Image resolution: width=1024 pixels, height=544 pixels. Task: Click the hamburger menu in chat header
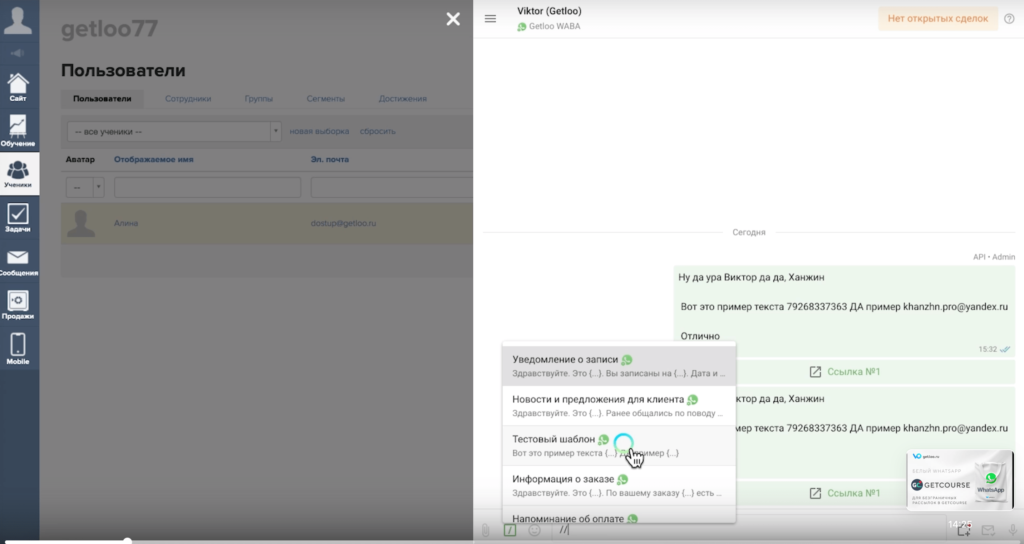click(x=490, y=19)
